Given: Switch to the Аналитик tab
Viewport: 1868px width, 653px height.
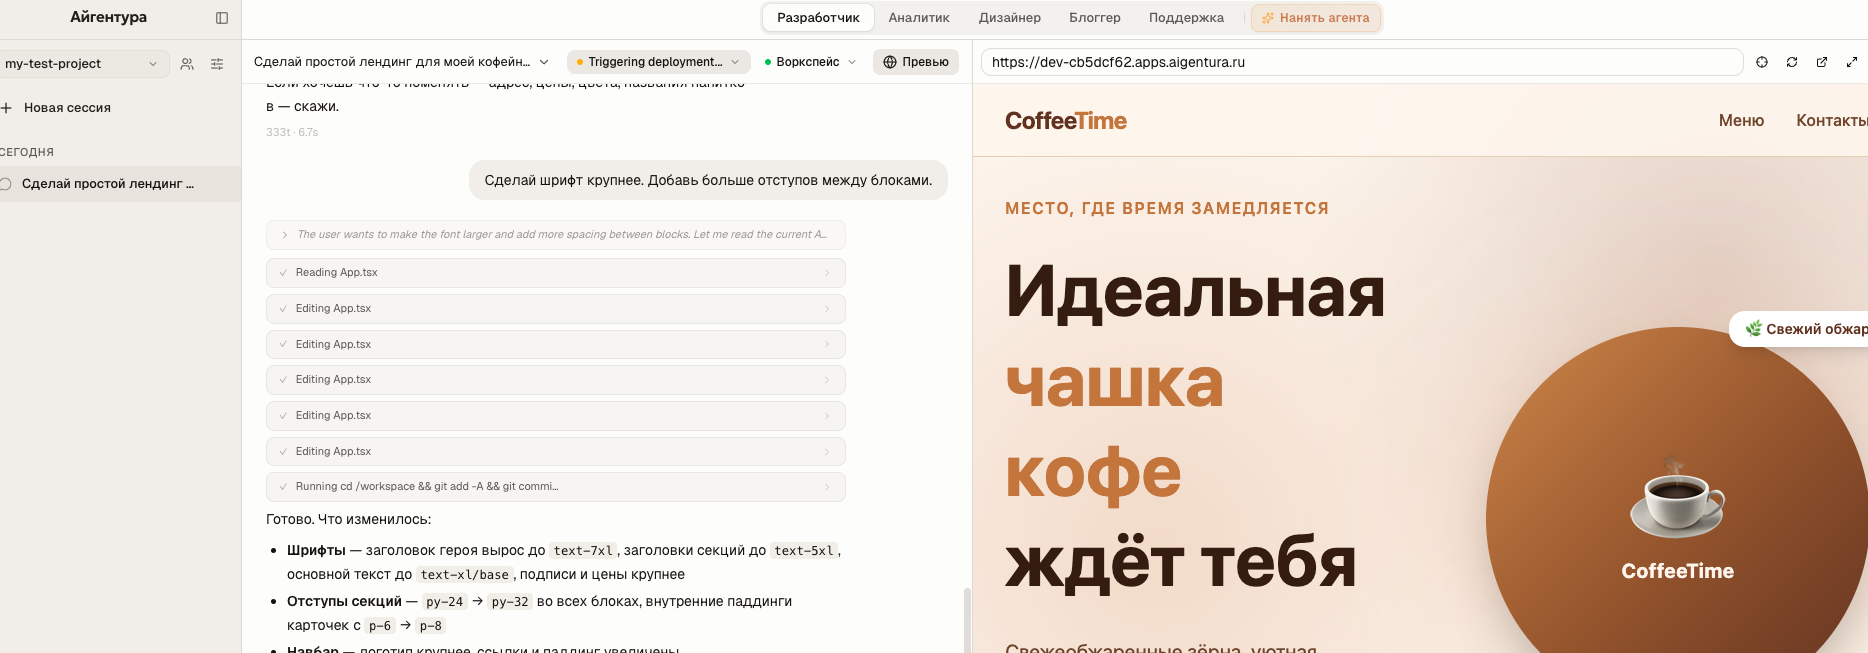Looking at the screenshot, I should pyautogui.click(x=919, y=18).
